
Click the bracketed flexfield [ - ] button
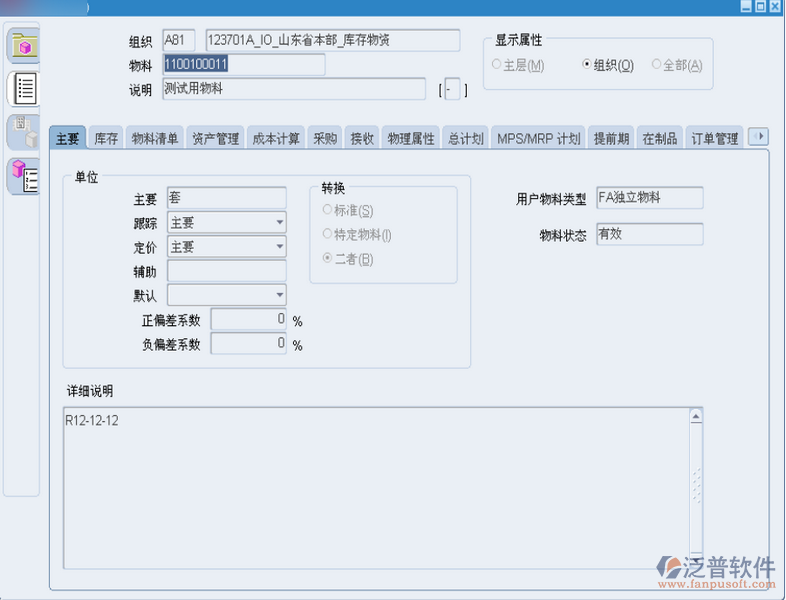tap(452, 90)
